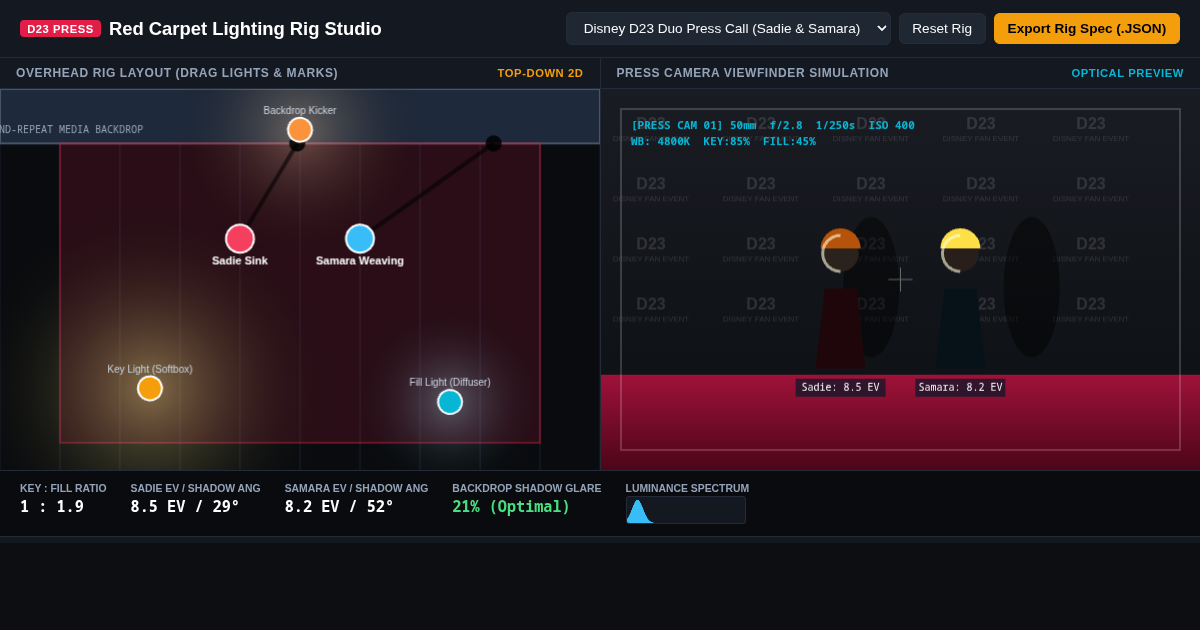Click Samara's head in the viewfinder
1200x630 pixels.
[960, 250]
